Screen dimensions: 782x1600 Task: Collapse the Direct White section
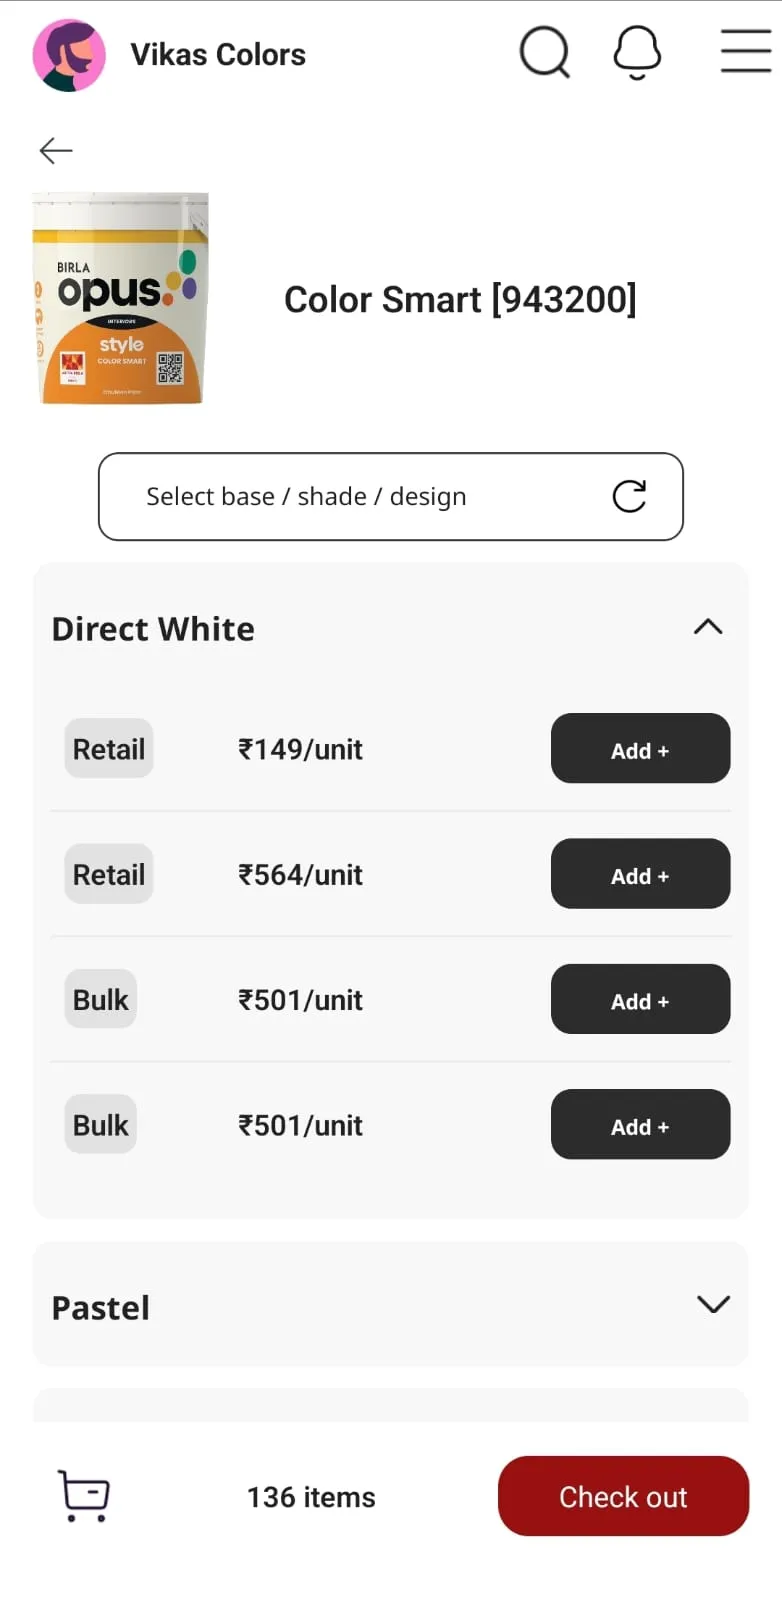tap(708, 628)
